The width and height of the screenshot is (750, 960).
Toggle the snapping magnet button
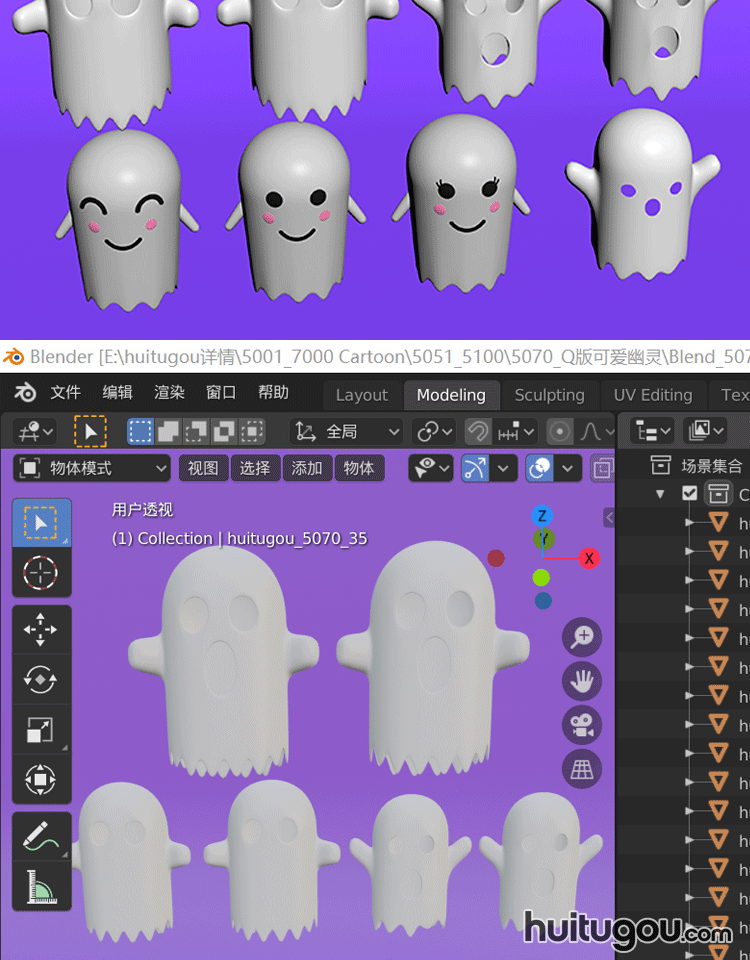click(x=478, y=431)
